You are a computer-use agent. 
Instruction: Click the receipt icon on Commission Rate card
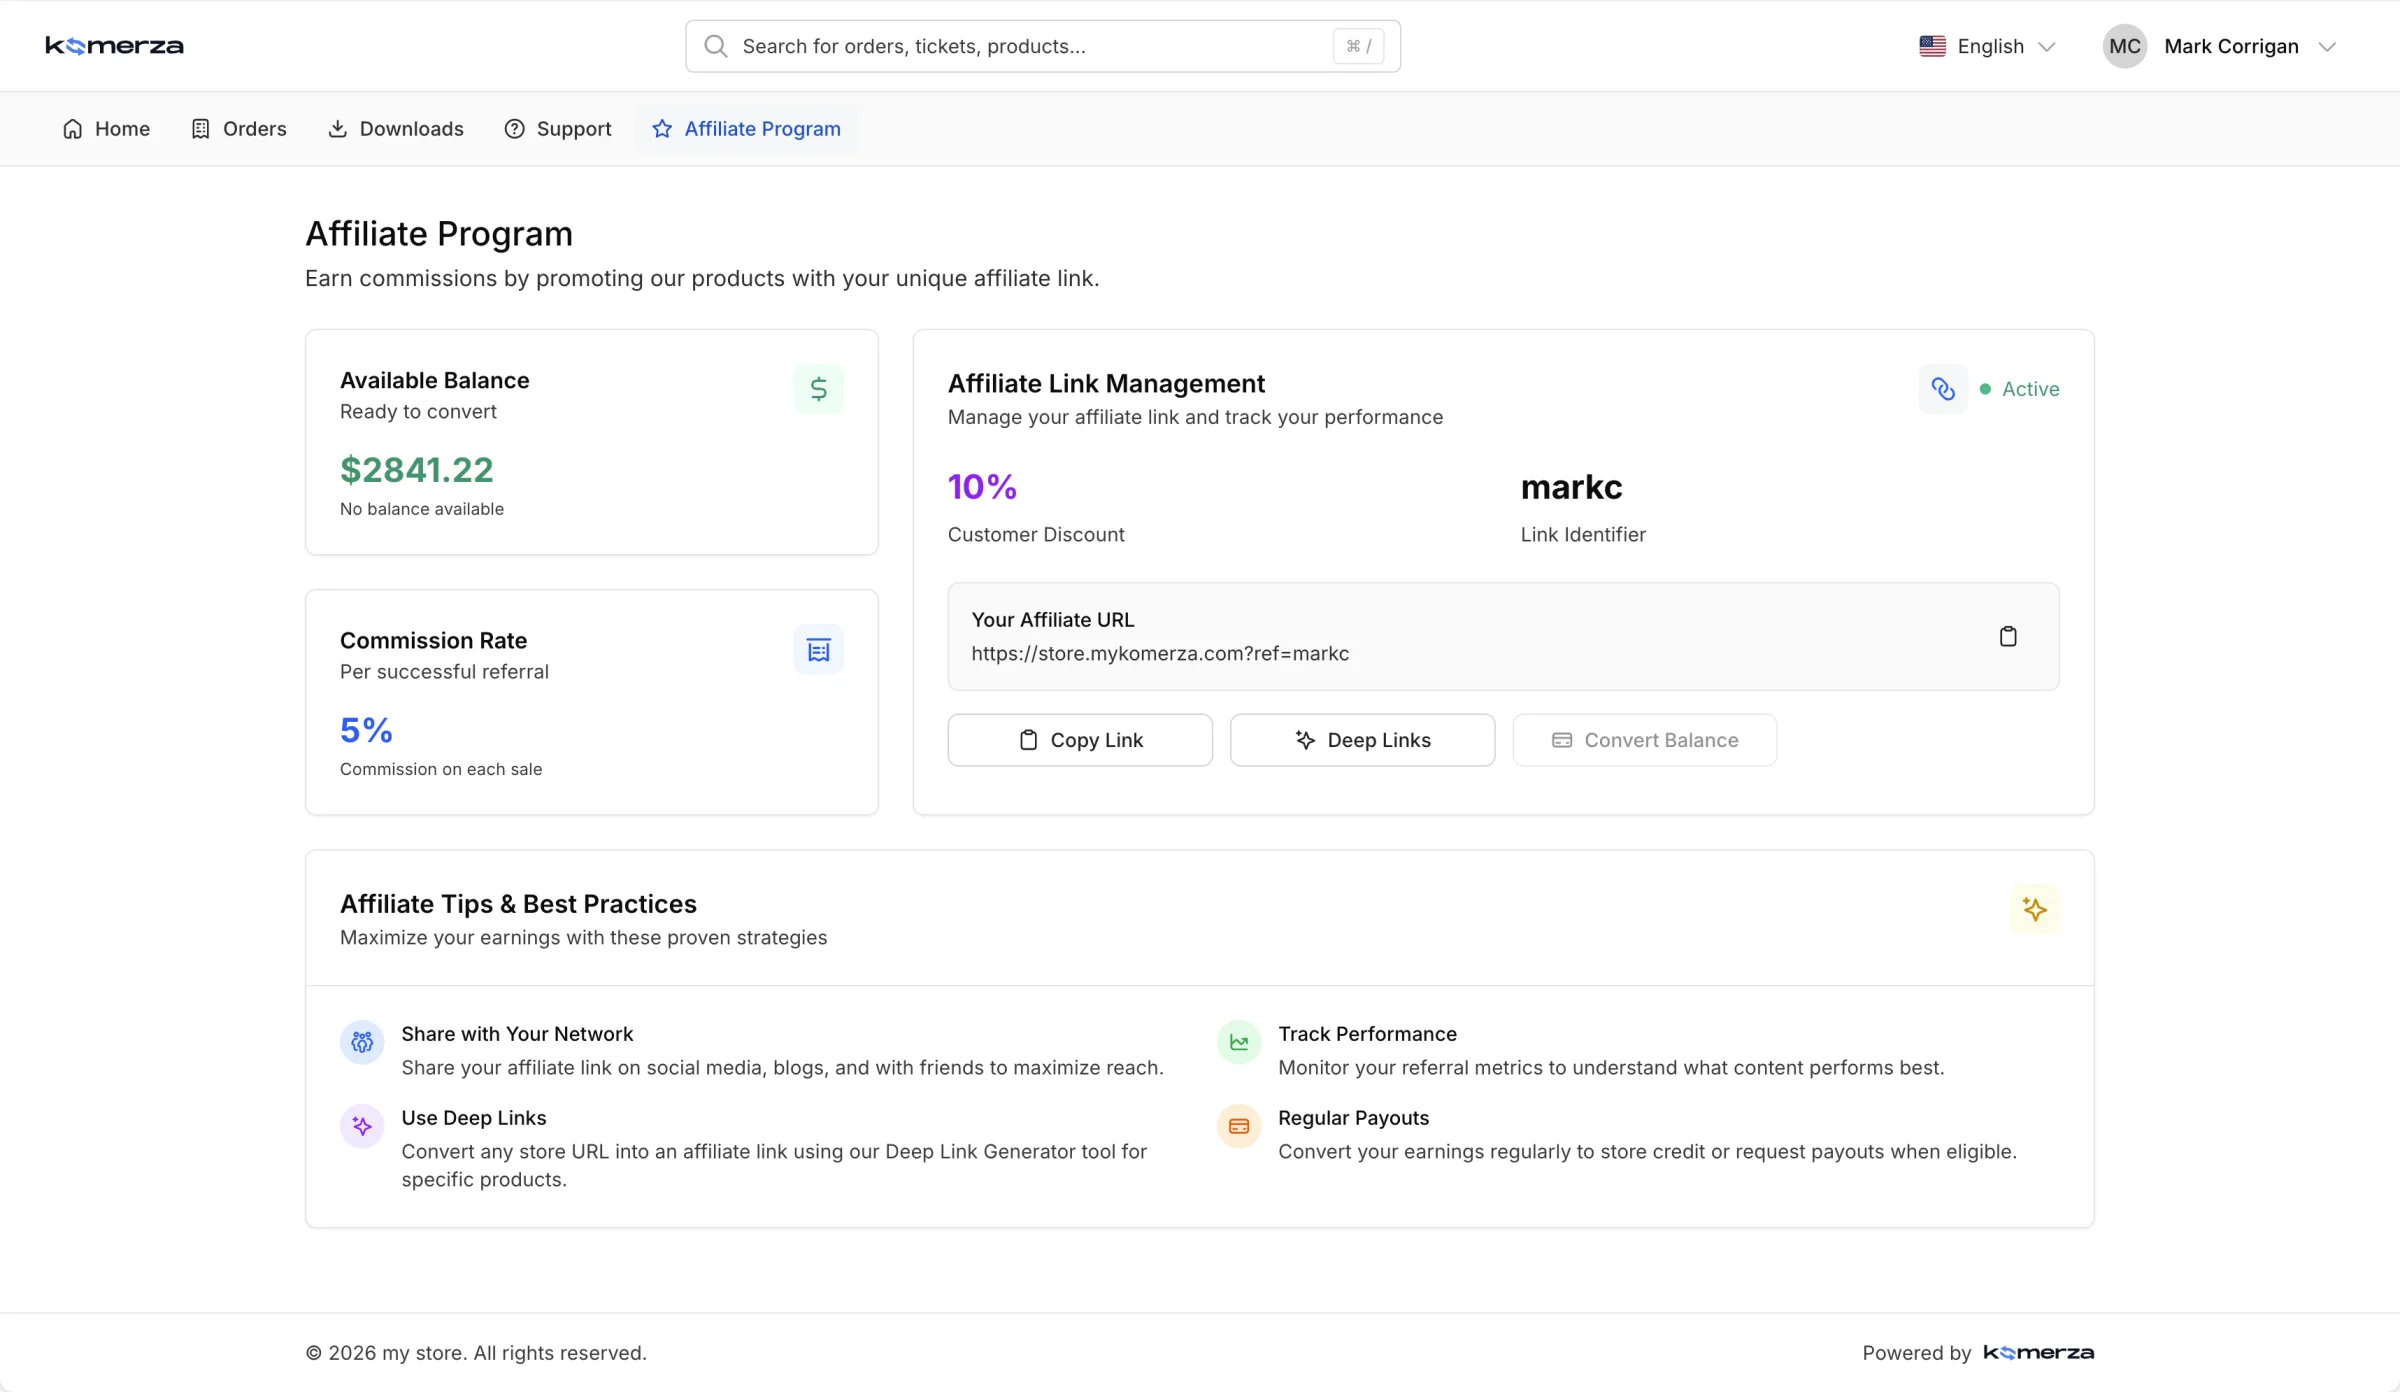click(819, 649)
